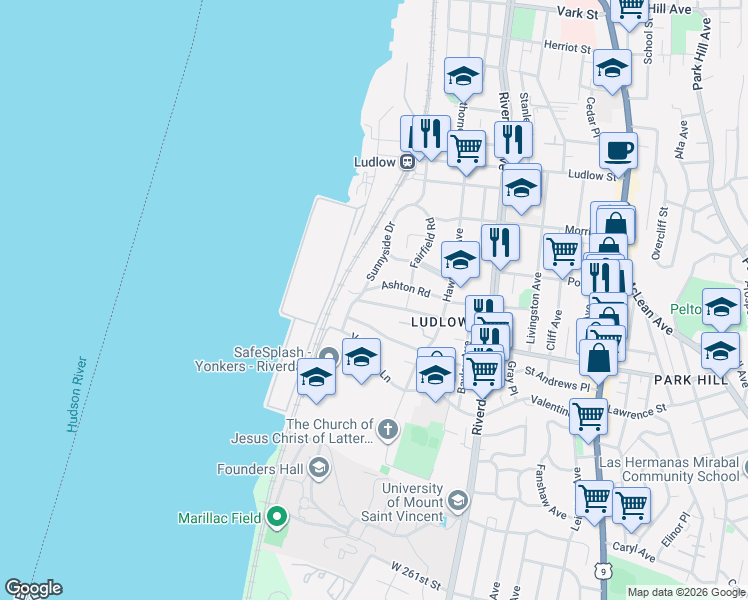This screenshot has width=748, height=600.
Task: Click the Alta Ave street label
Action: (x=681, y=139)
